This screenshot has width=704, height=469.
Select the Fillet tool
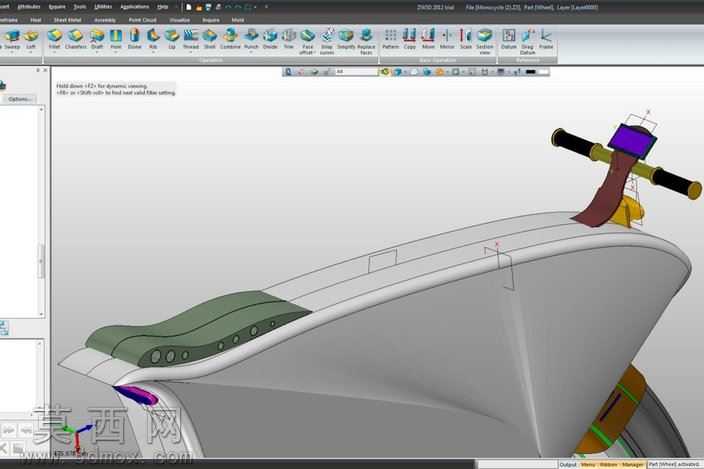click(54, 39)
